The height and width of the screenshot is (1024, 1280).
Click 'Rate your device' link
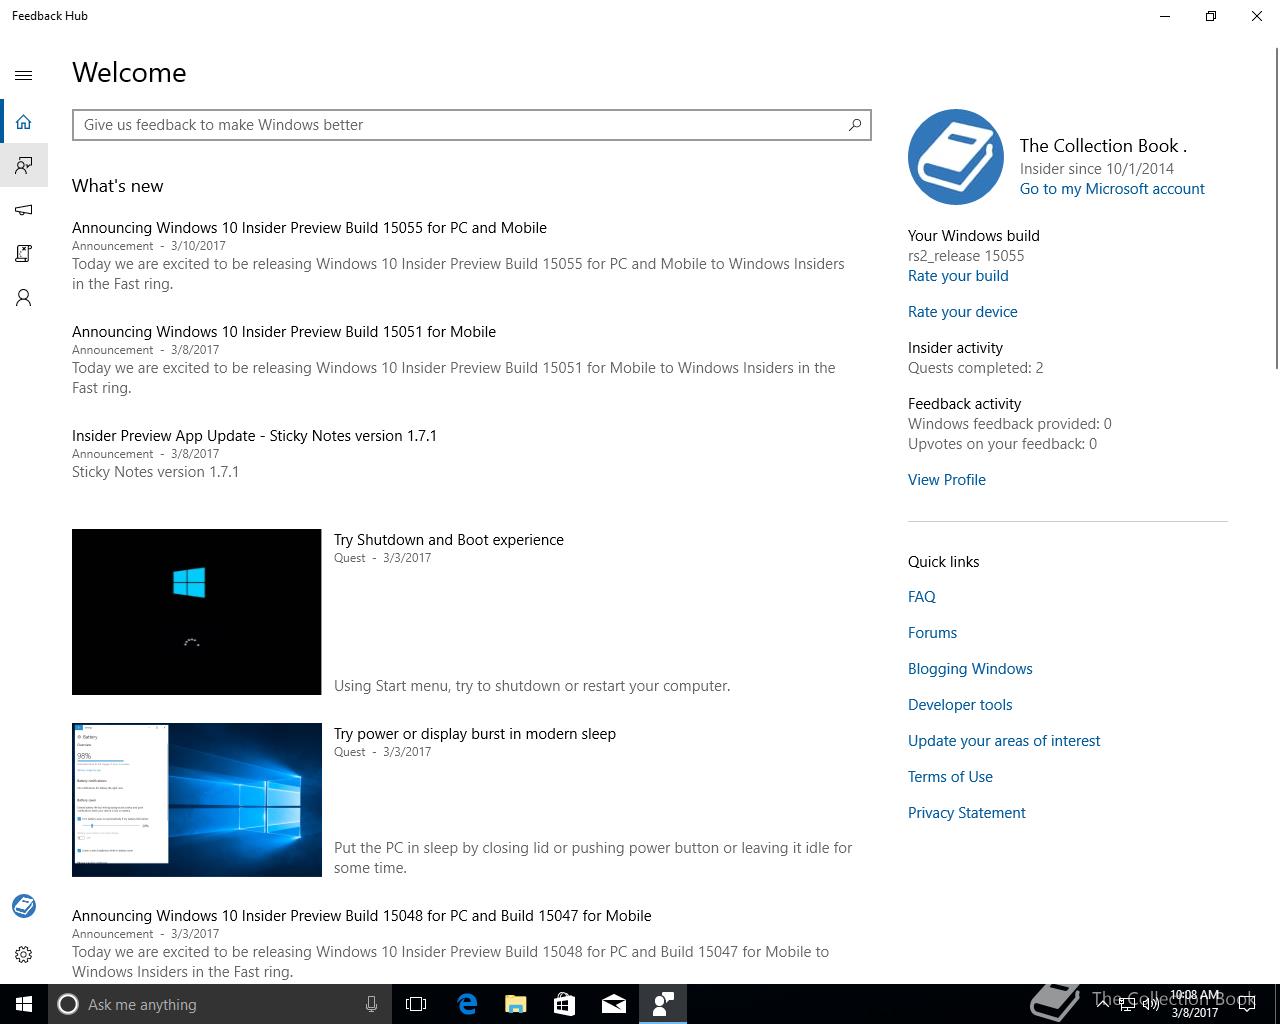[963, 312]
